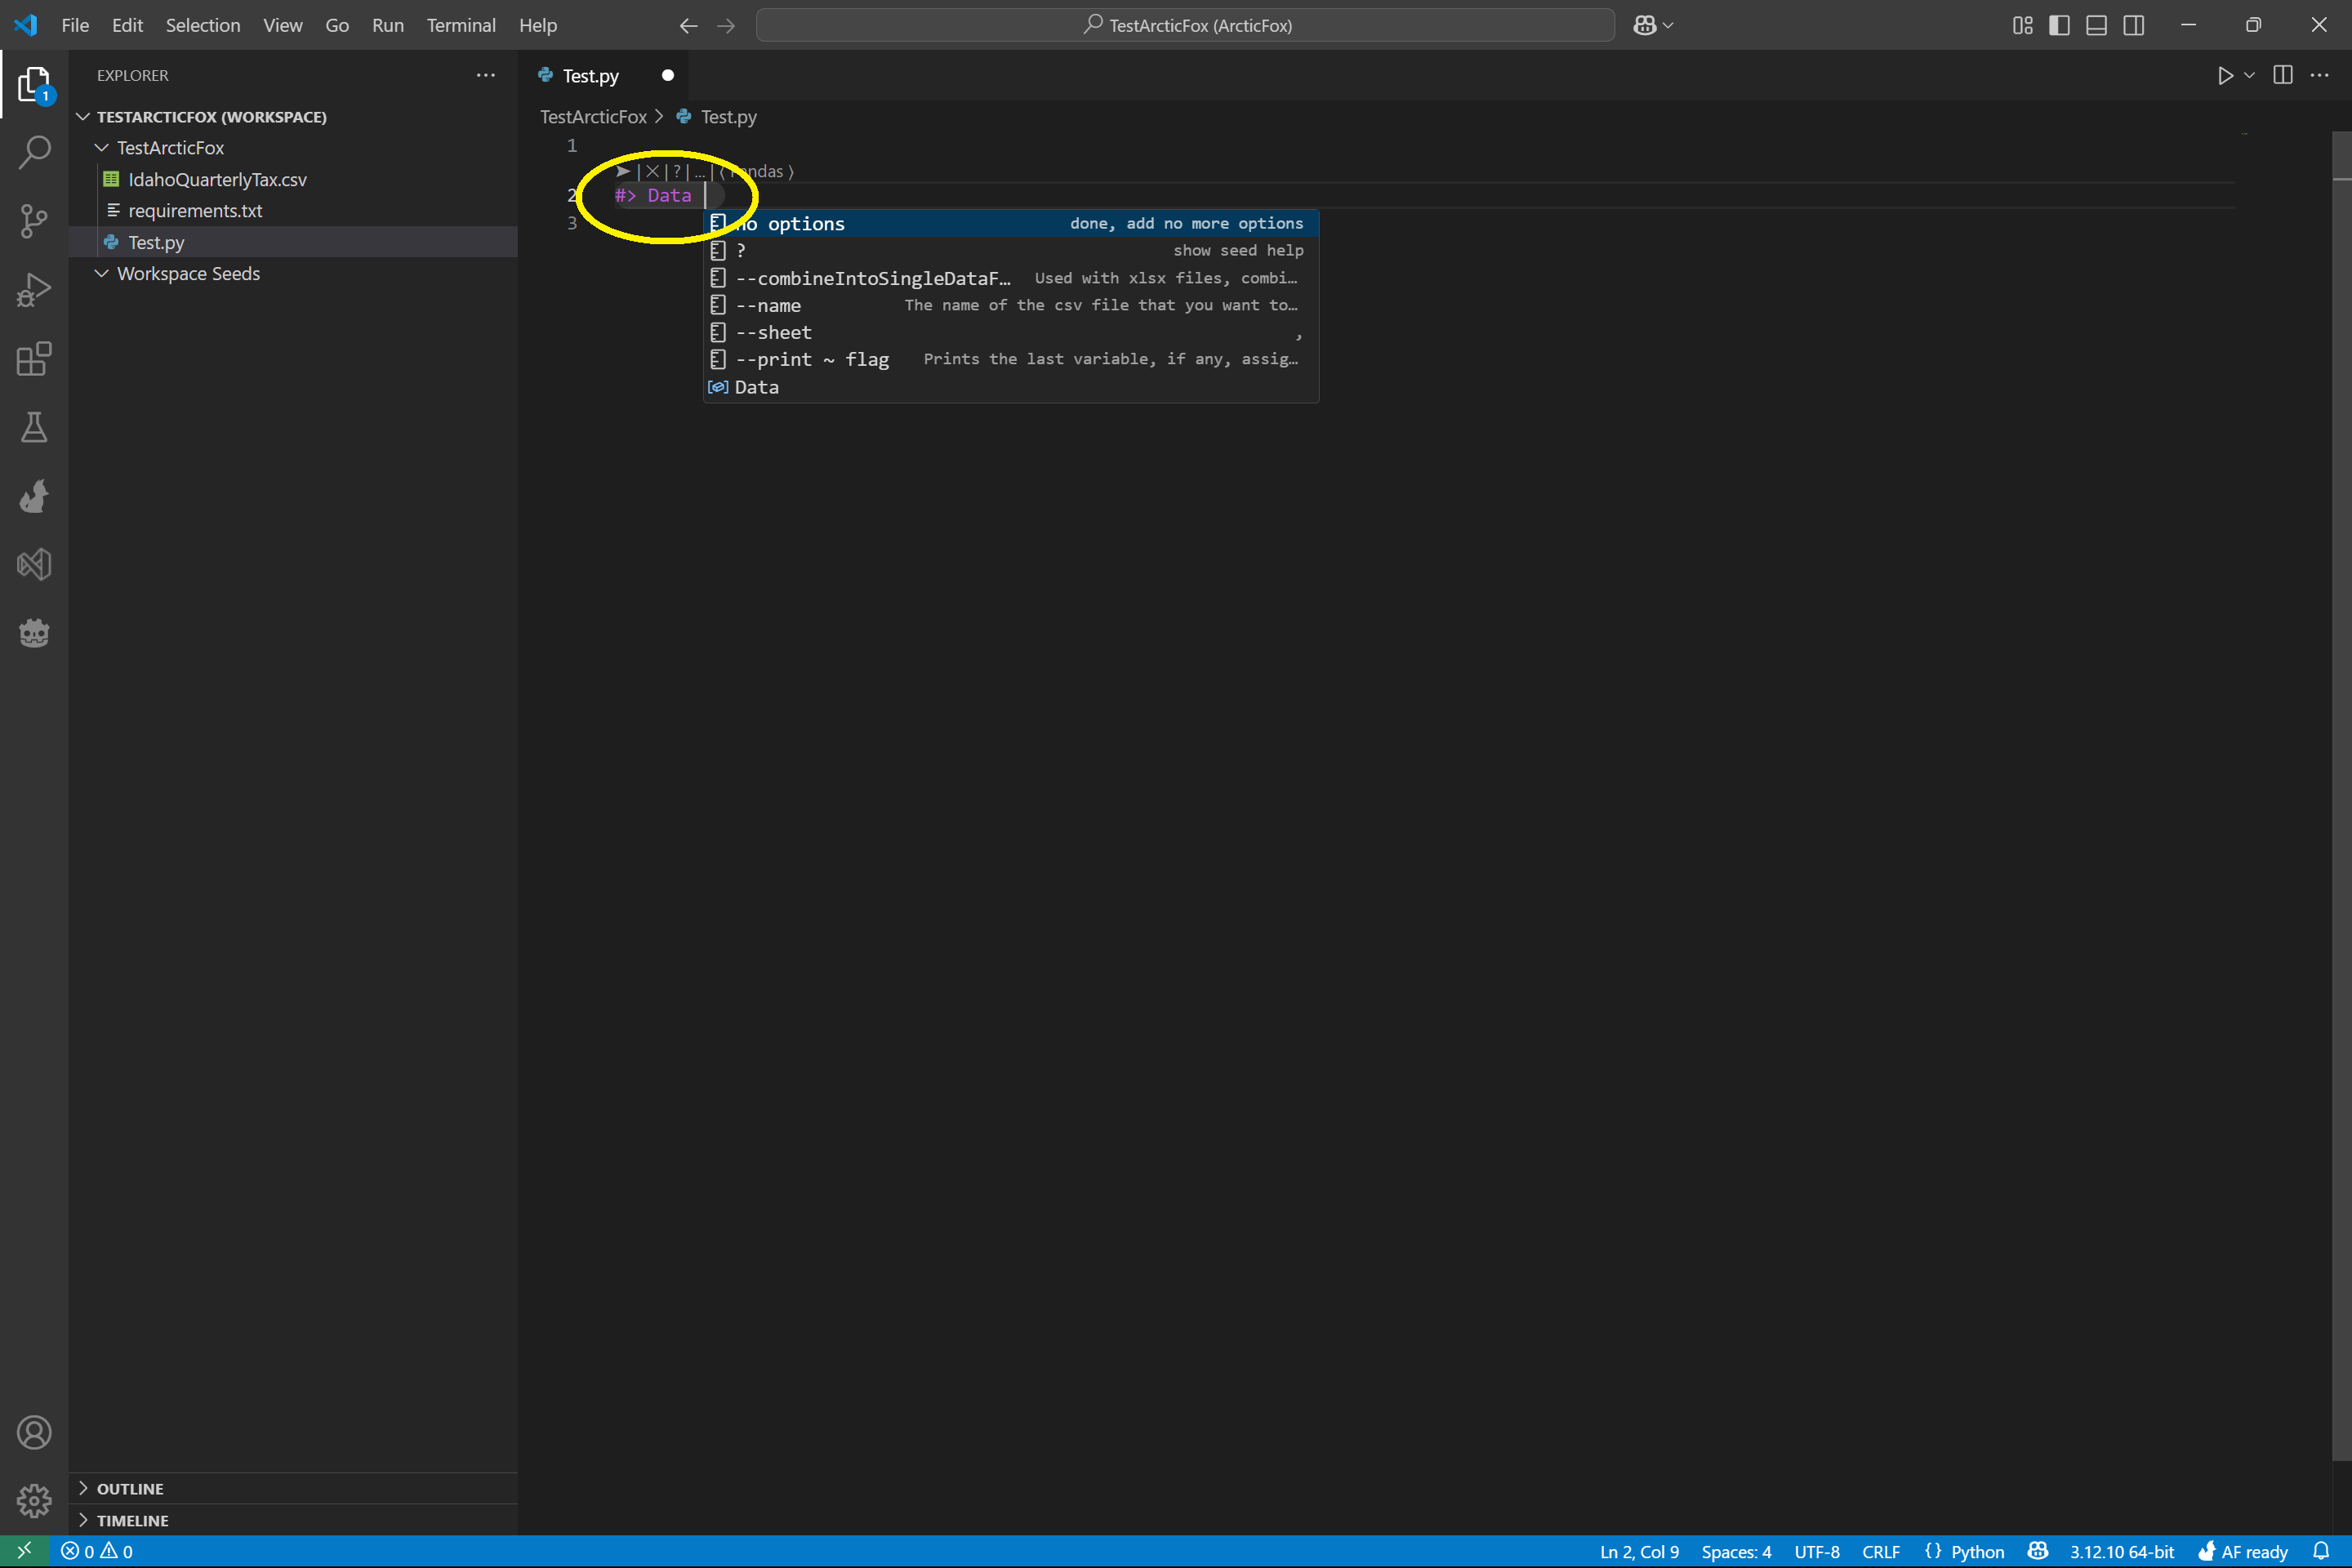Open the Selection menu
Image resolution: width=2352 pixels, height=1568 pixels.
pos(203,25)
